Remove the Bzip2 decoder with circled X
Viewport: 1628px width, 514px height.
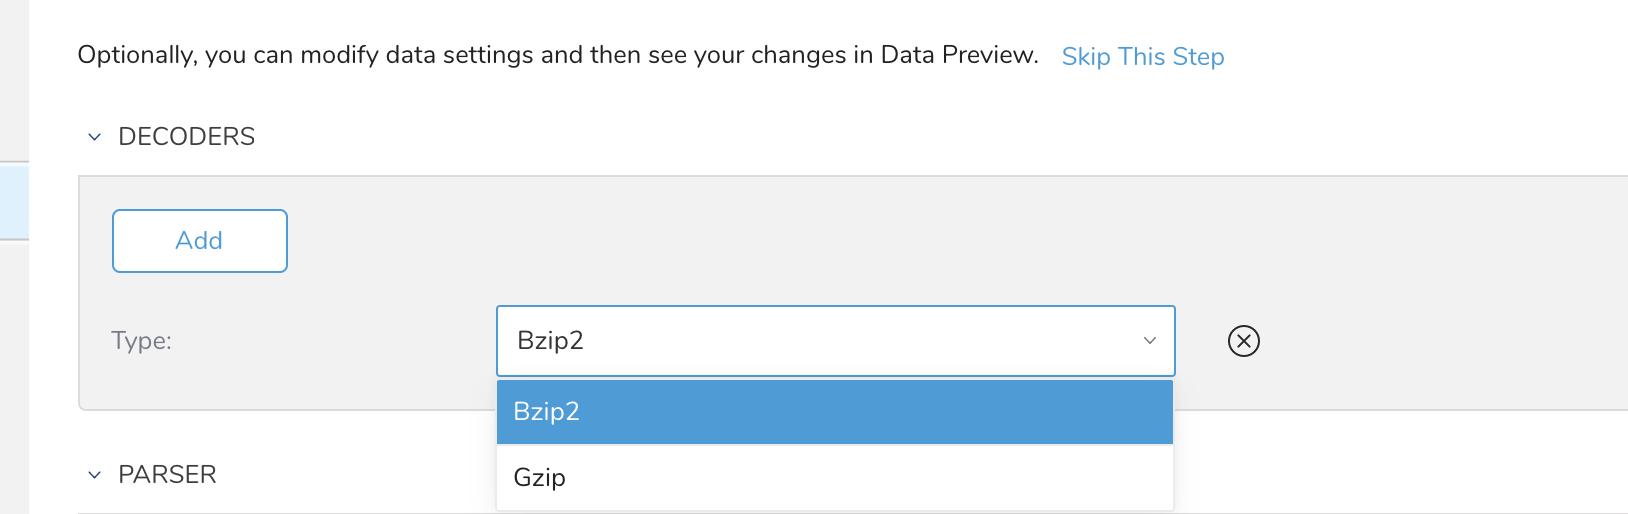tap(1243, 341)
